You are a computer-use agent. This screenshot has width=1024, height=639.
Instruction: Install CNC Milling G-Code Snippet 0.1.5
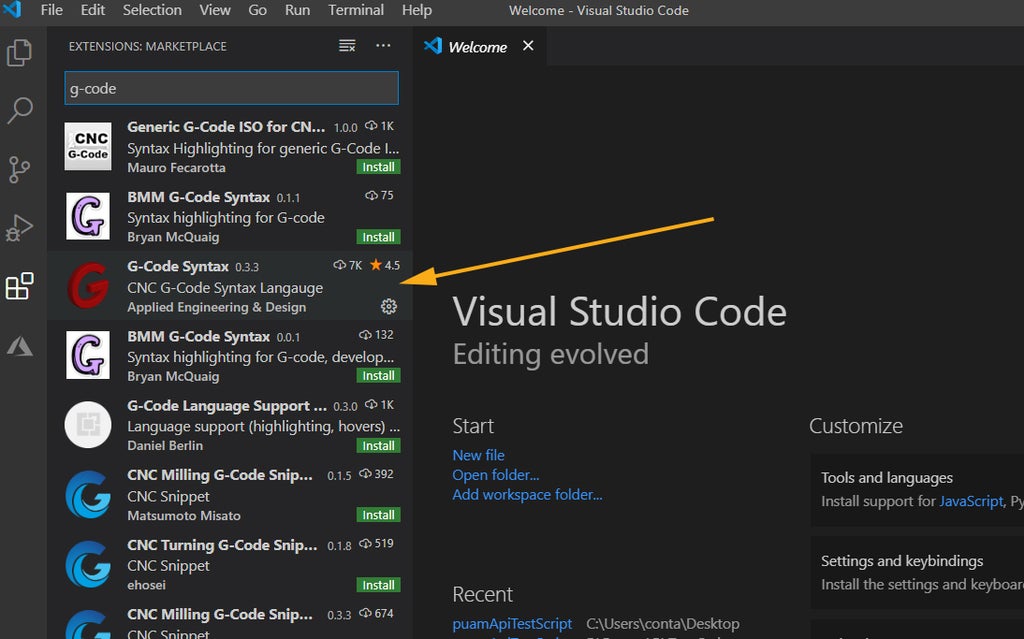coord(379,515)
